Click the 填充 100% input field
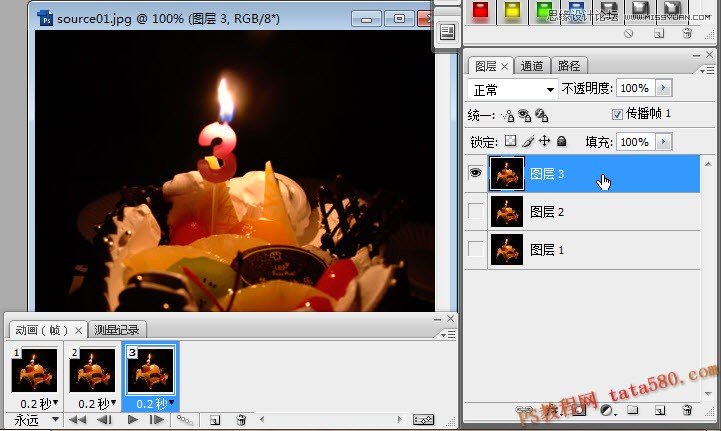This screenshot has width=721, height=431. click(x=635, y=142)
